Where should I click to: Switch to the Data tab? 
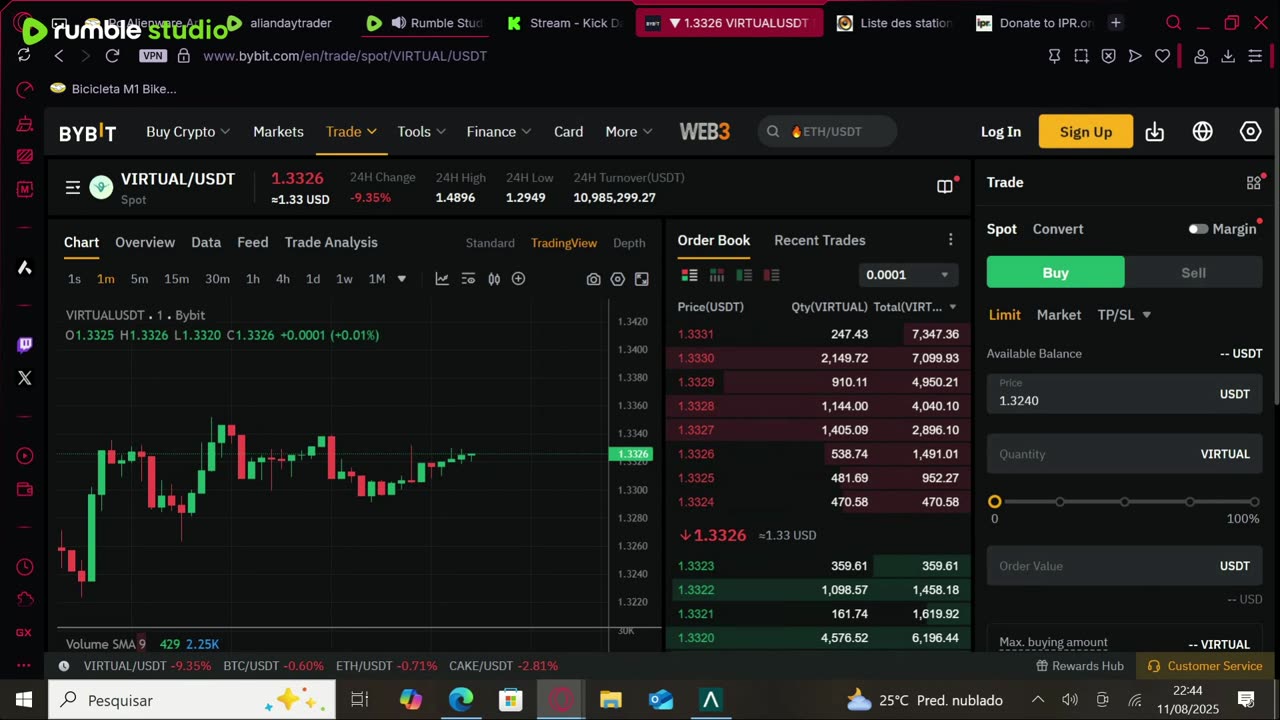(x=206, y=242)
